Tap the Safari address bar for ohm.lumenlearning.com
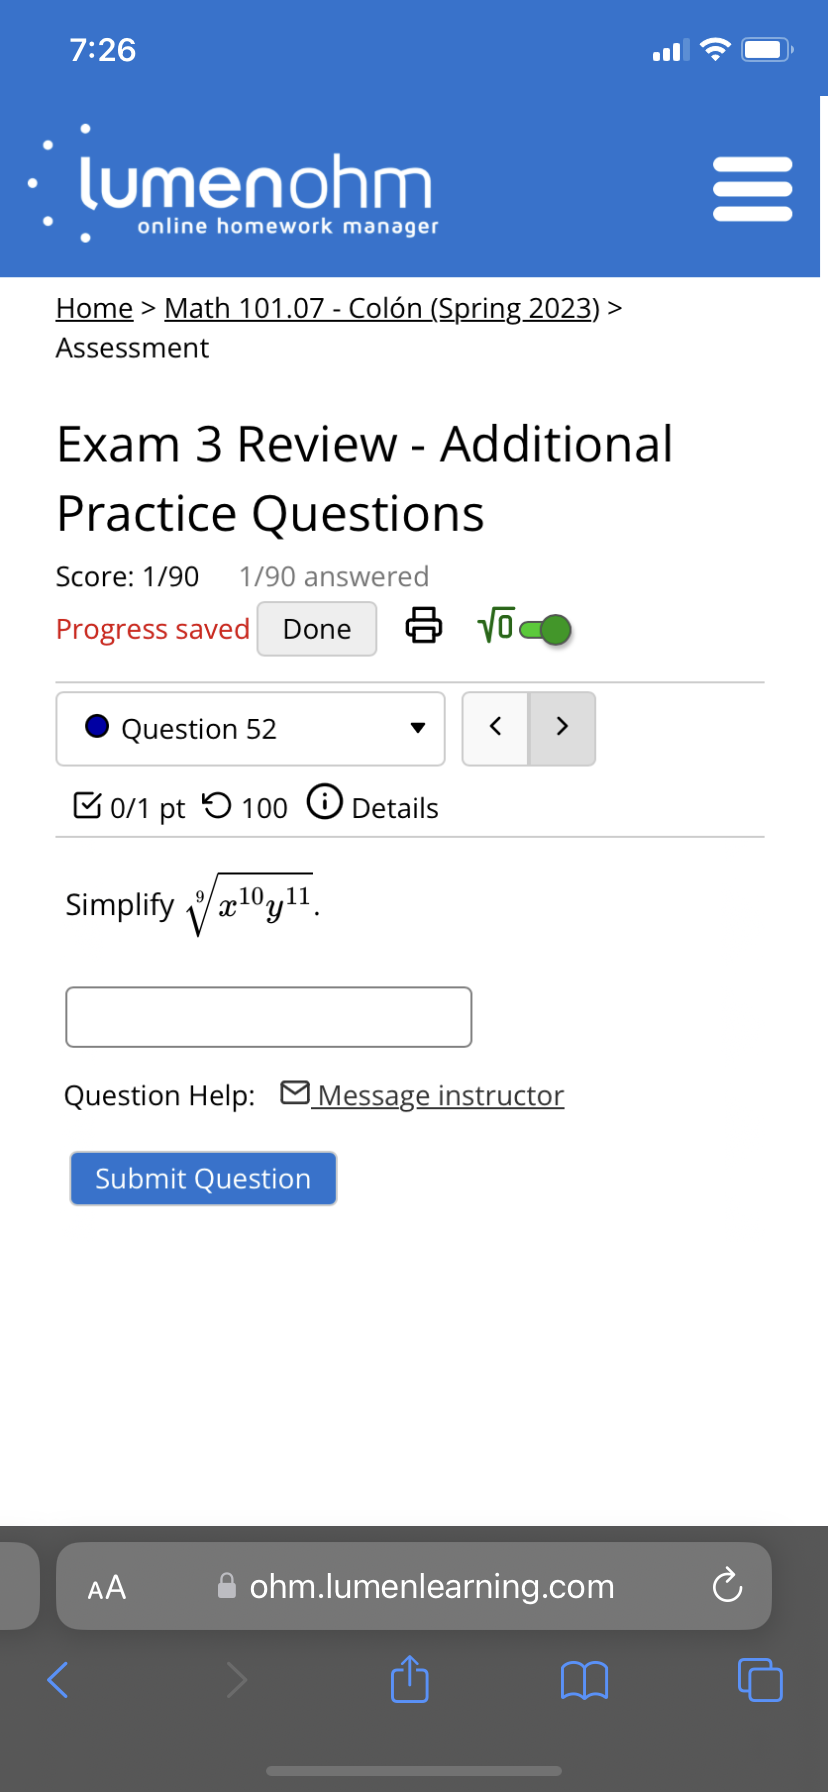828x1792 pixels. [430, 1585]
